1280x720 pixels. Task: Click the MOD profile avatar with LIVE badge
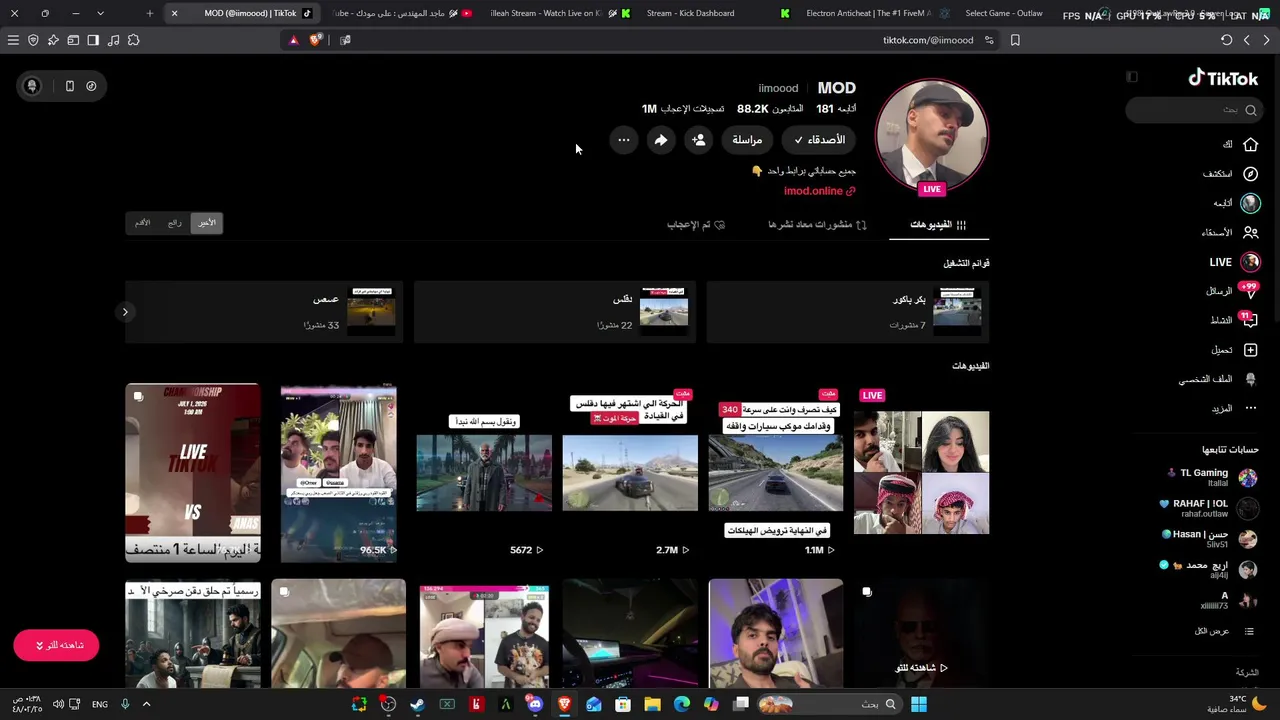(932, 136)
